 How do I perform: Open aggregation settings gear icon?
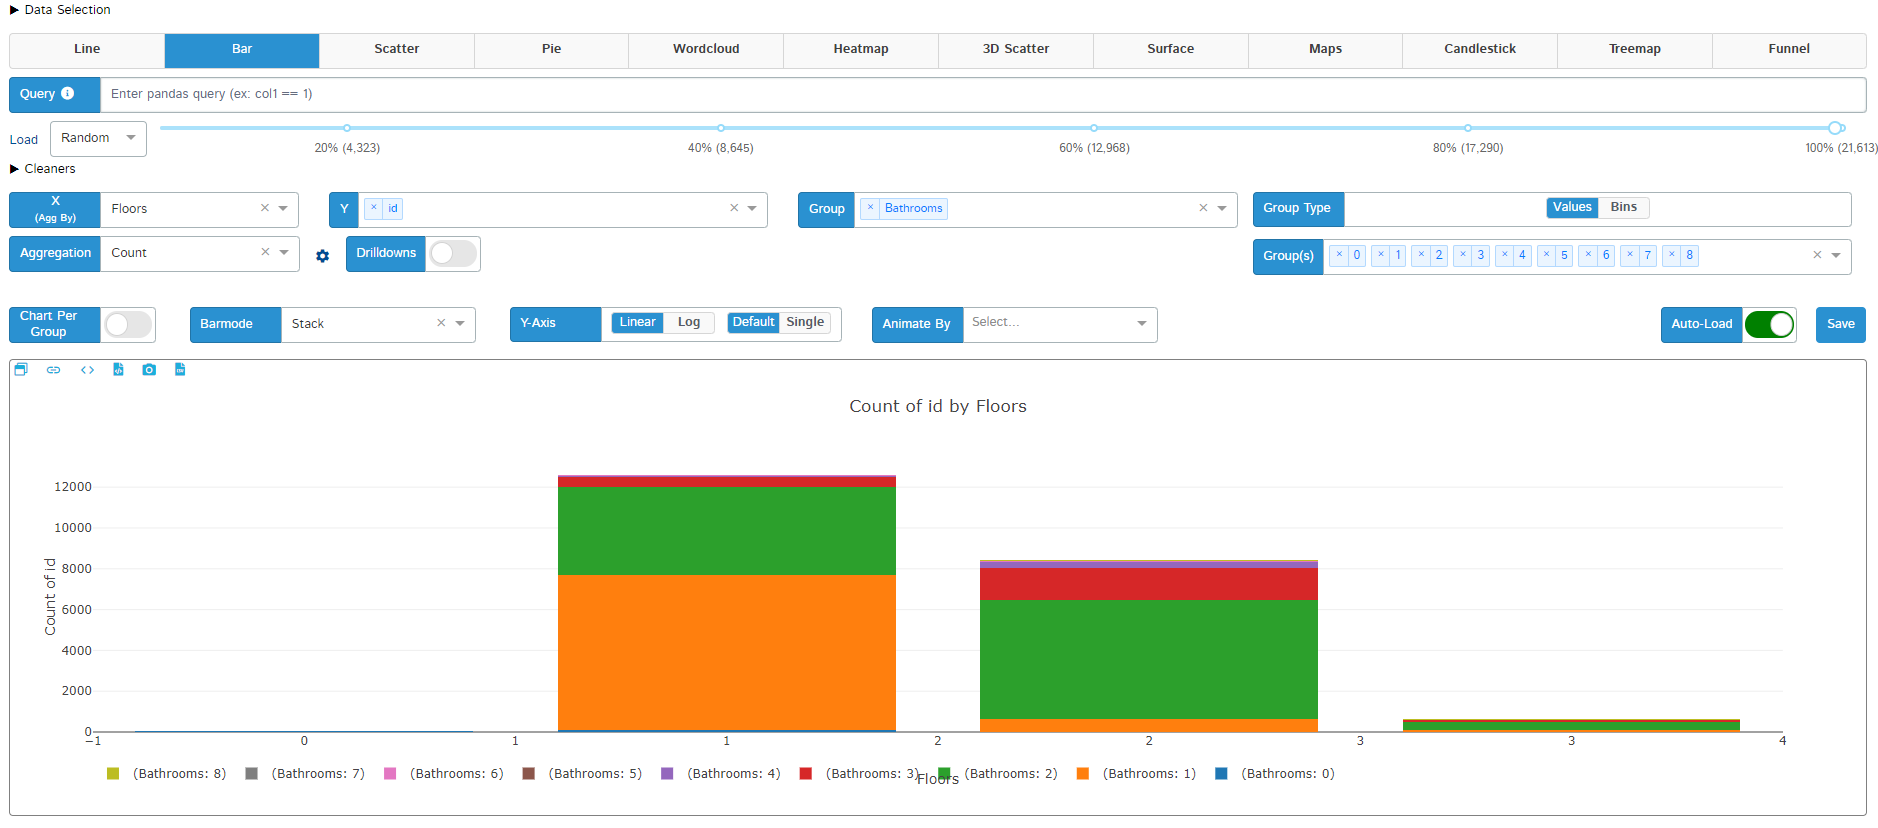(322, 256)
